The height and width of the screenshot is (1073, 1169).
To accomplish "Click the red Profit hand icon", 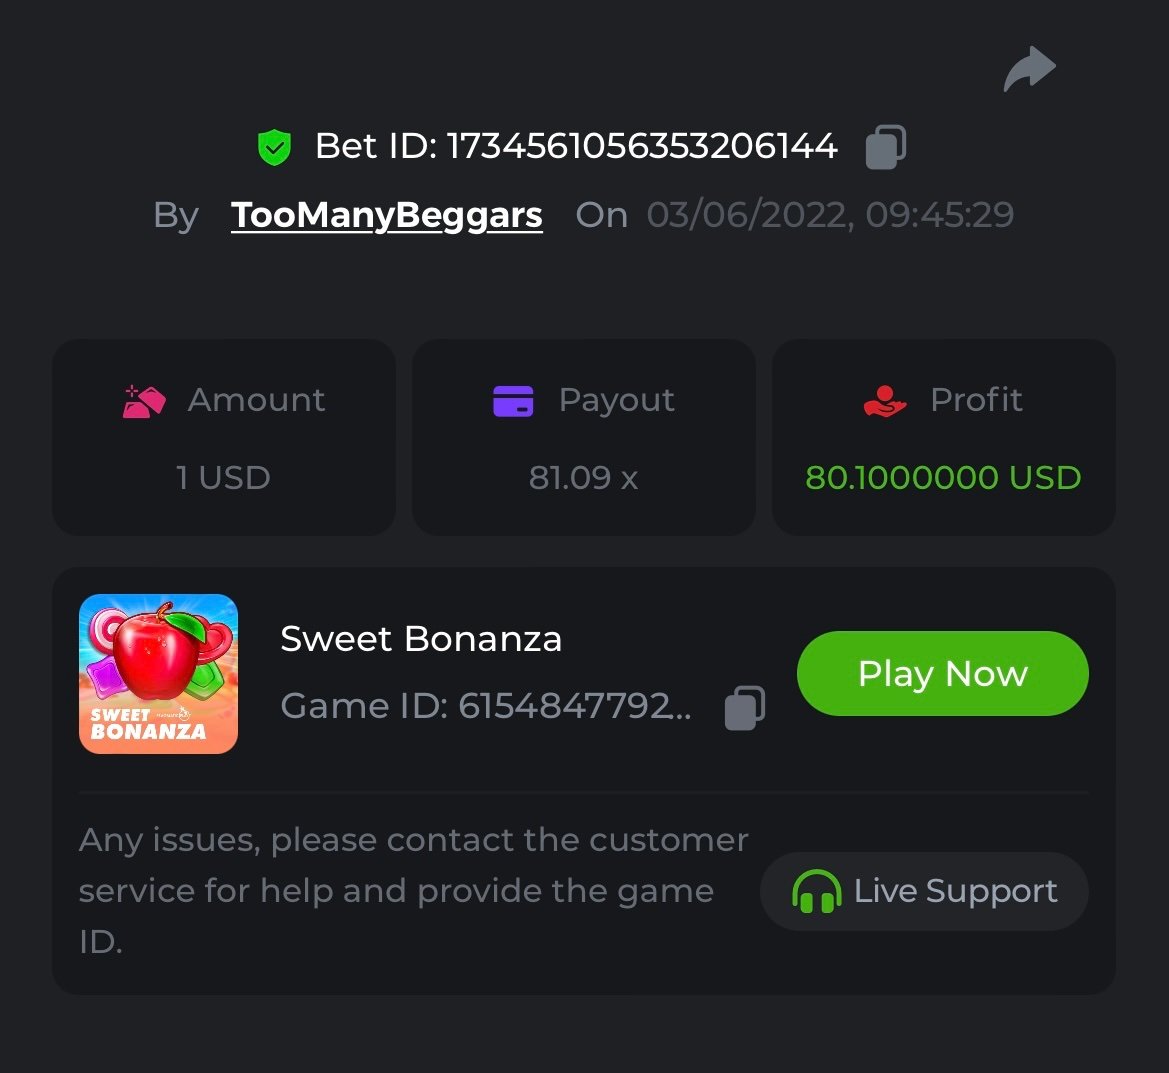I will point(884,401).
